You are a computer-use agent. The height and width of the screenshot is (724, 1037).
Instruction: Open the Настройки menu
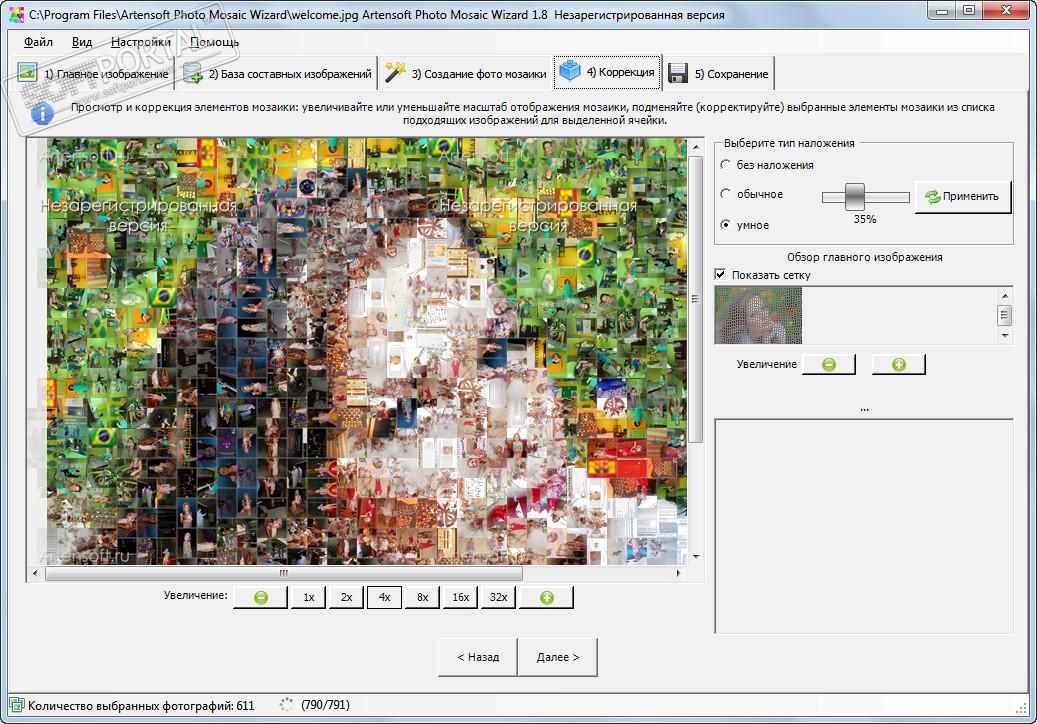[x=141, y=42]
